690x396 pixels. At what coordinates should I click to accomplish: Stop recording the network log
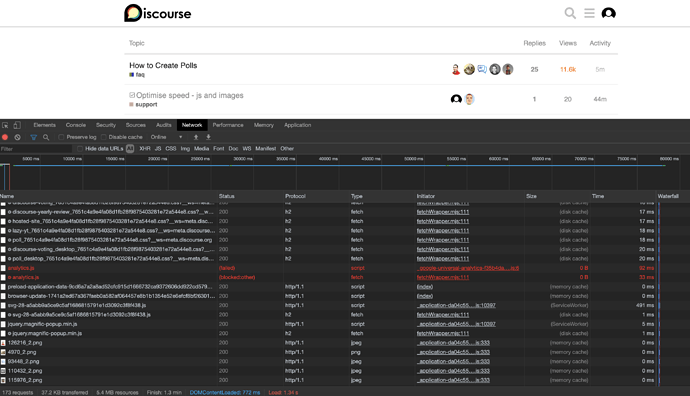(x=5, y=137)
